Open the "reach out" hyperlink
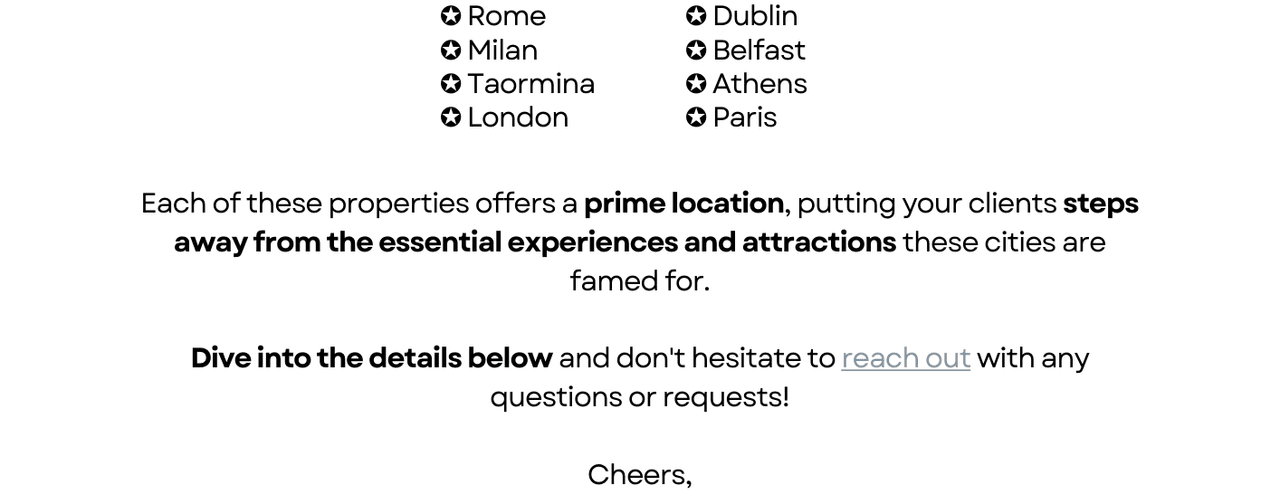Viewport: 1280px width, 493px height. [x=906, y=358]
